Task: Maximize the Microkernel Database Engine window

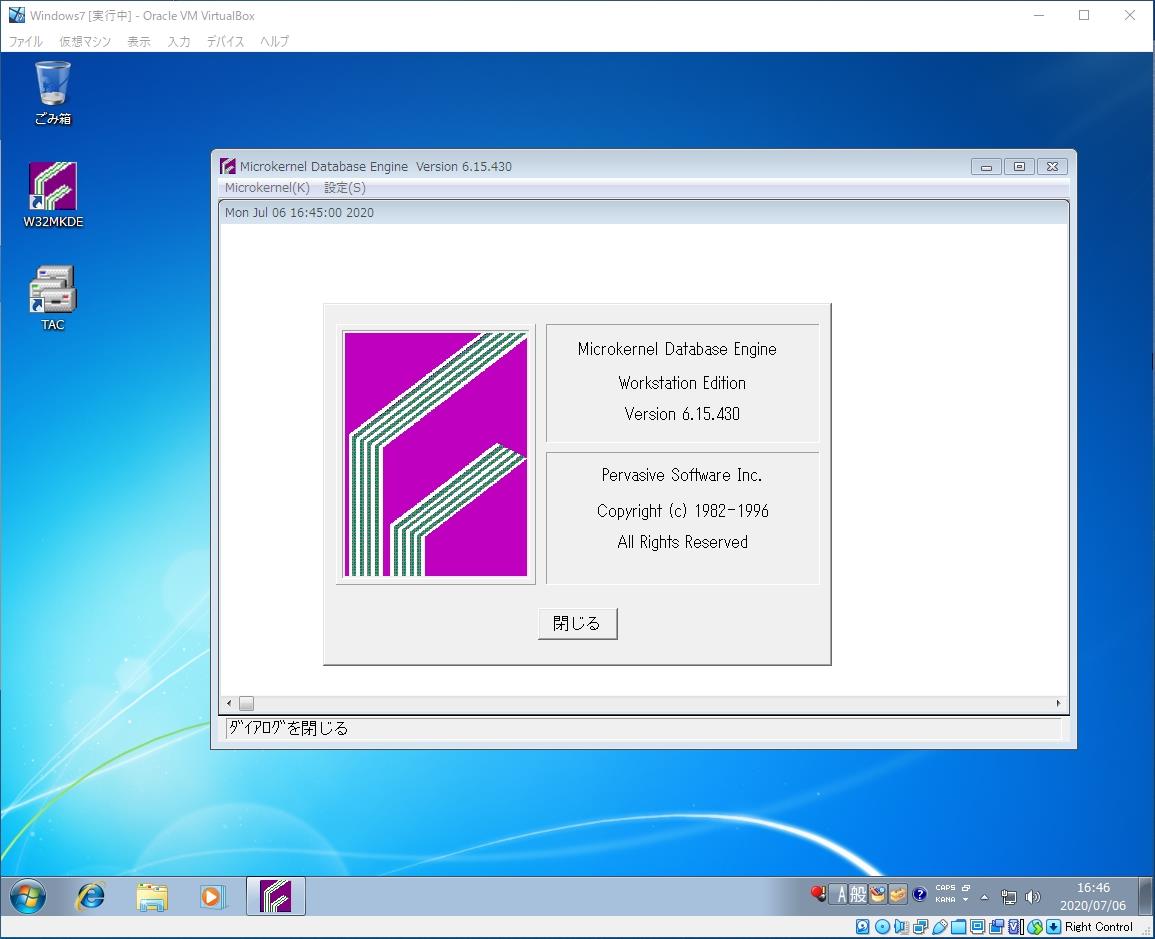Action: coord(1019,167)
